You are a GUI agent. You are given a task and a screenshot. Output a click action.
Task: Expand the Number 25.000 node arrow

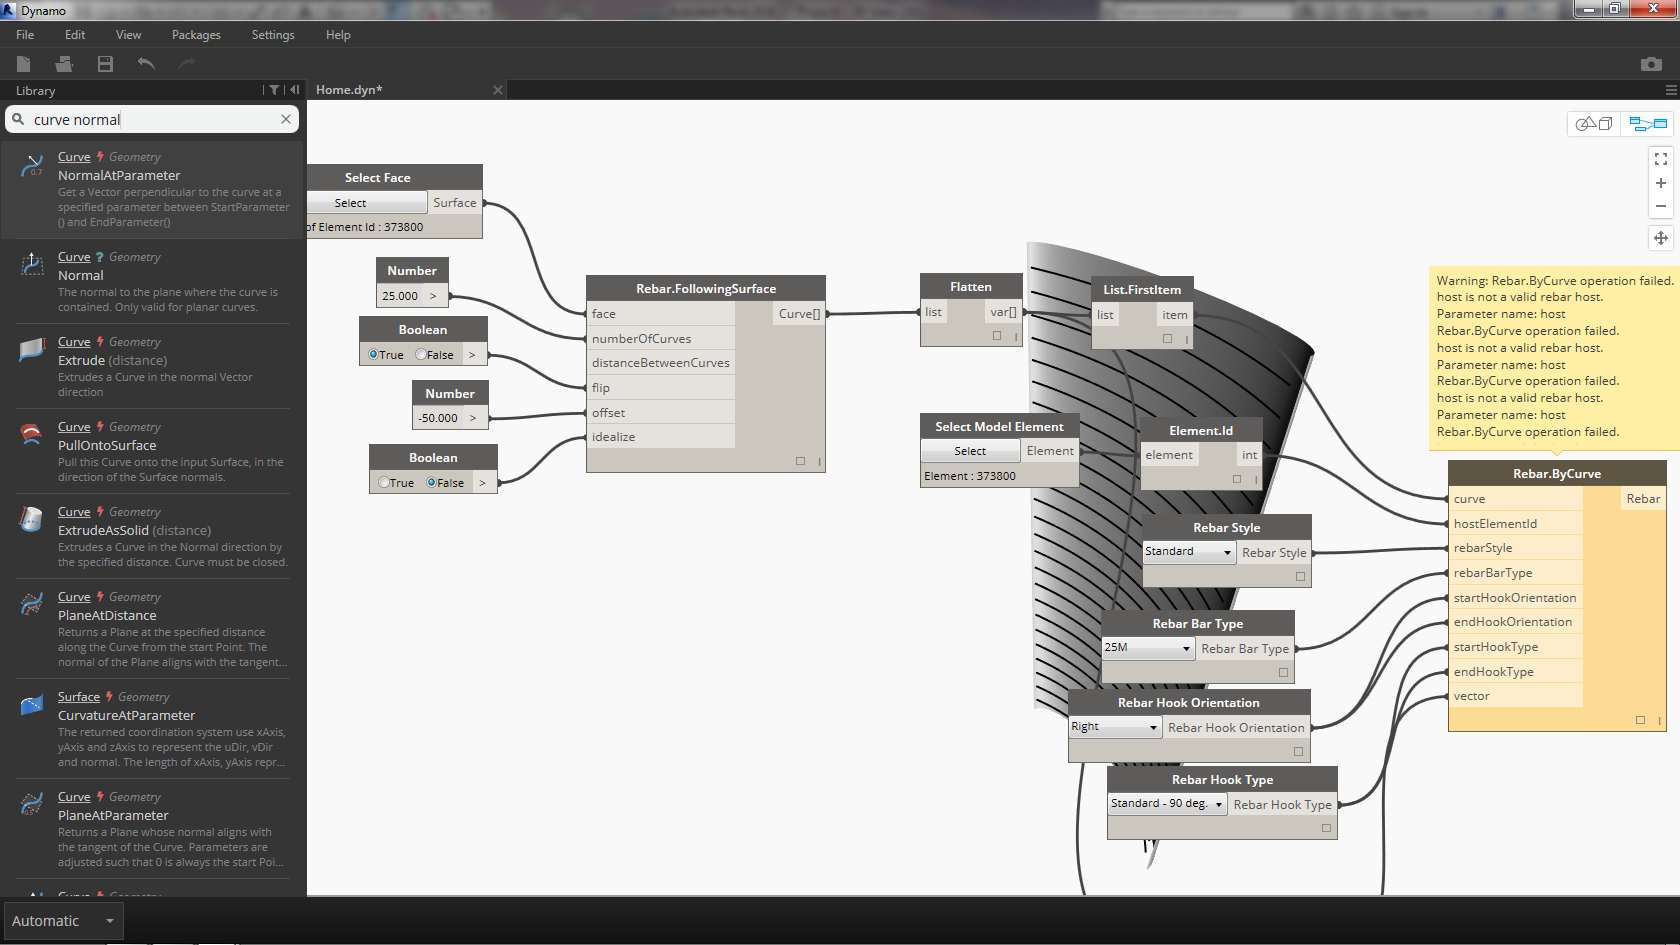(x=433, y=296)
